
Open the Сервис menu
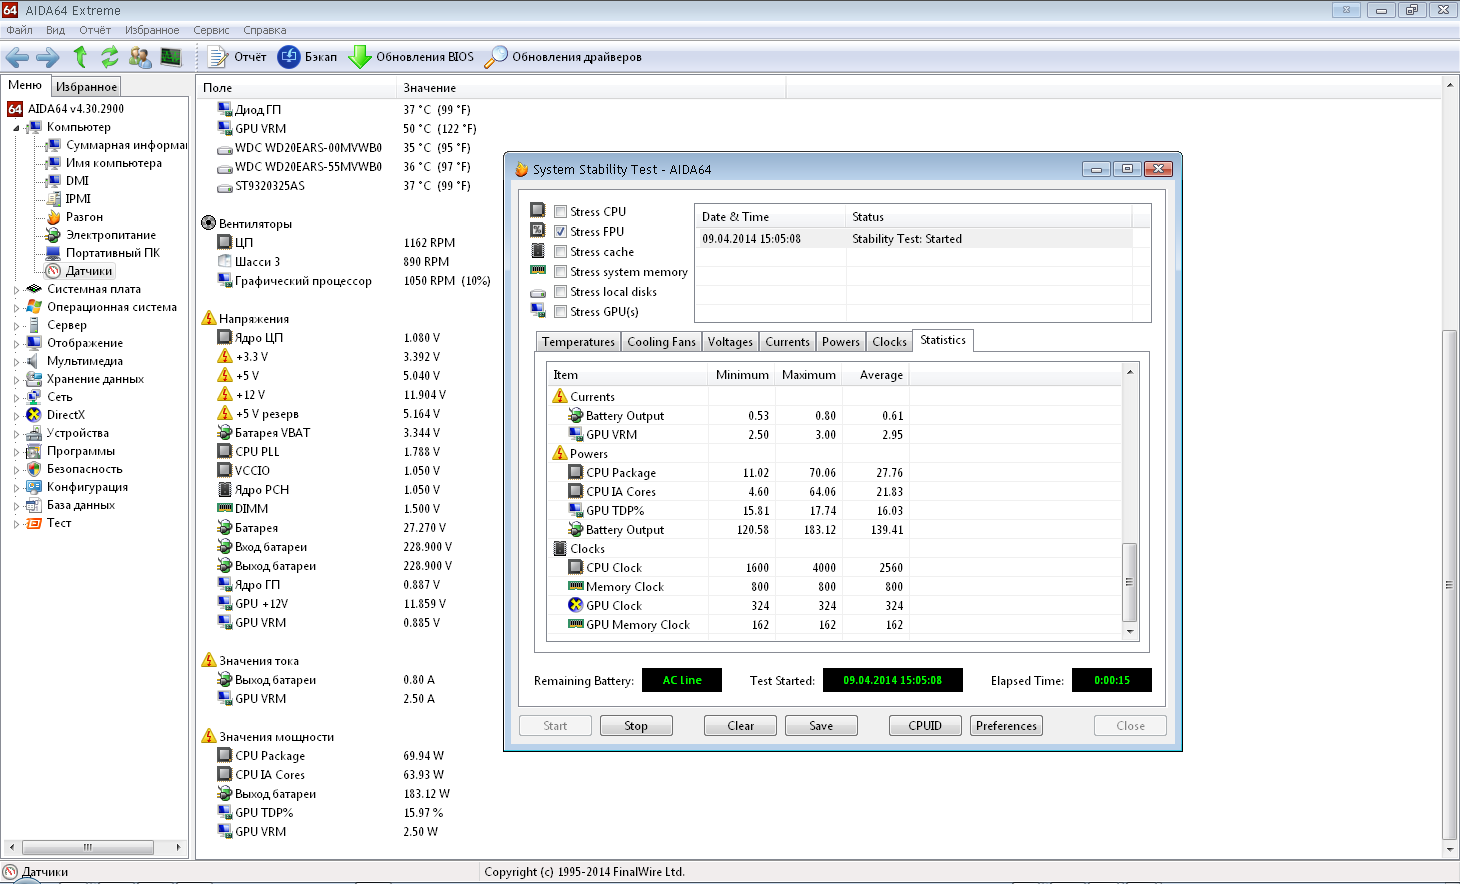point(211,30)
